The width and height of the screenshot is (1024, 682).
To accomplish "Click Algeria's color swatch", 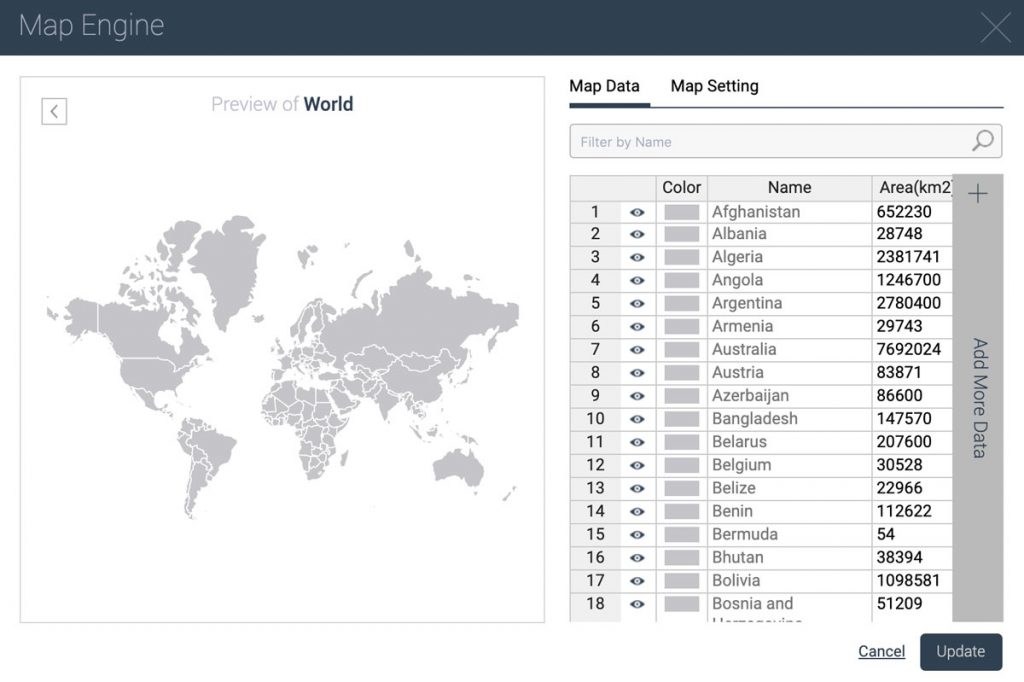I will coord(681,257).
